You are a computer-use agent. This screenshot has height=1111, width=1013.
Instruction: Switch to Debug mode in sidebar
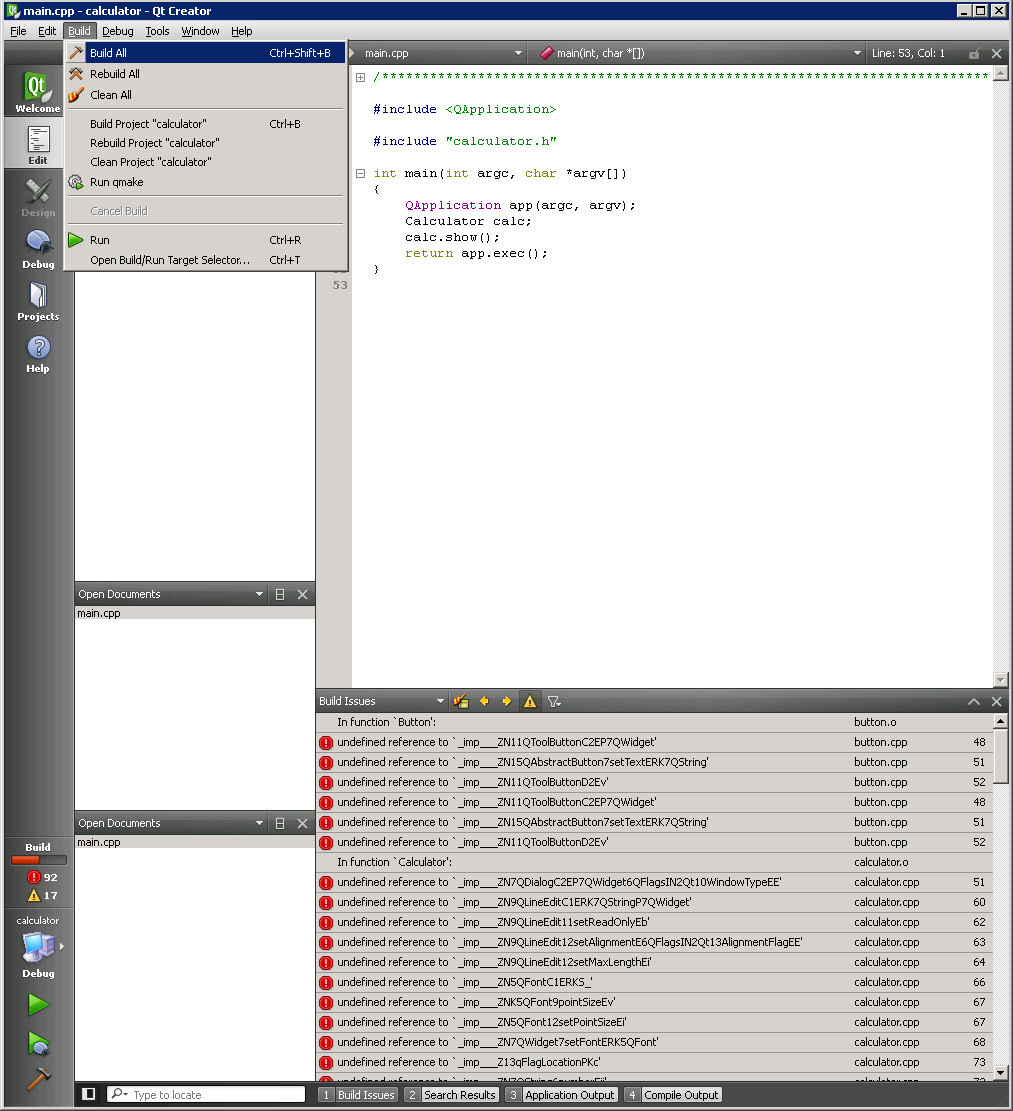tap(38, 248)
